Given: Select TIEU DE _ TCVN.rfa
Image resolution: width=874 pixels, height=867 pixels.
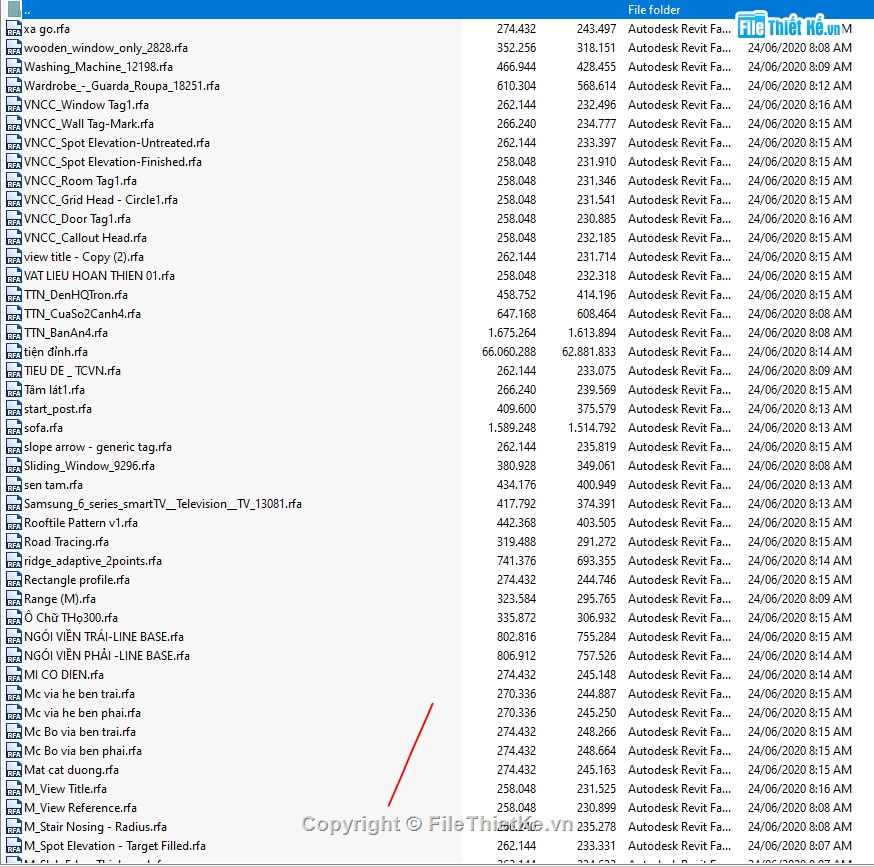Looking at the screenshot, I should pyautogui.click(x=72, y=371).
